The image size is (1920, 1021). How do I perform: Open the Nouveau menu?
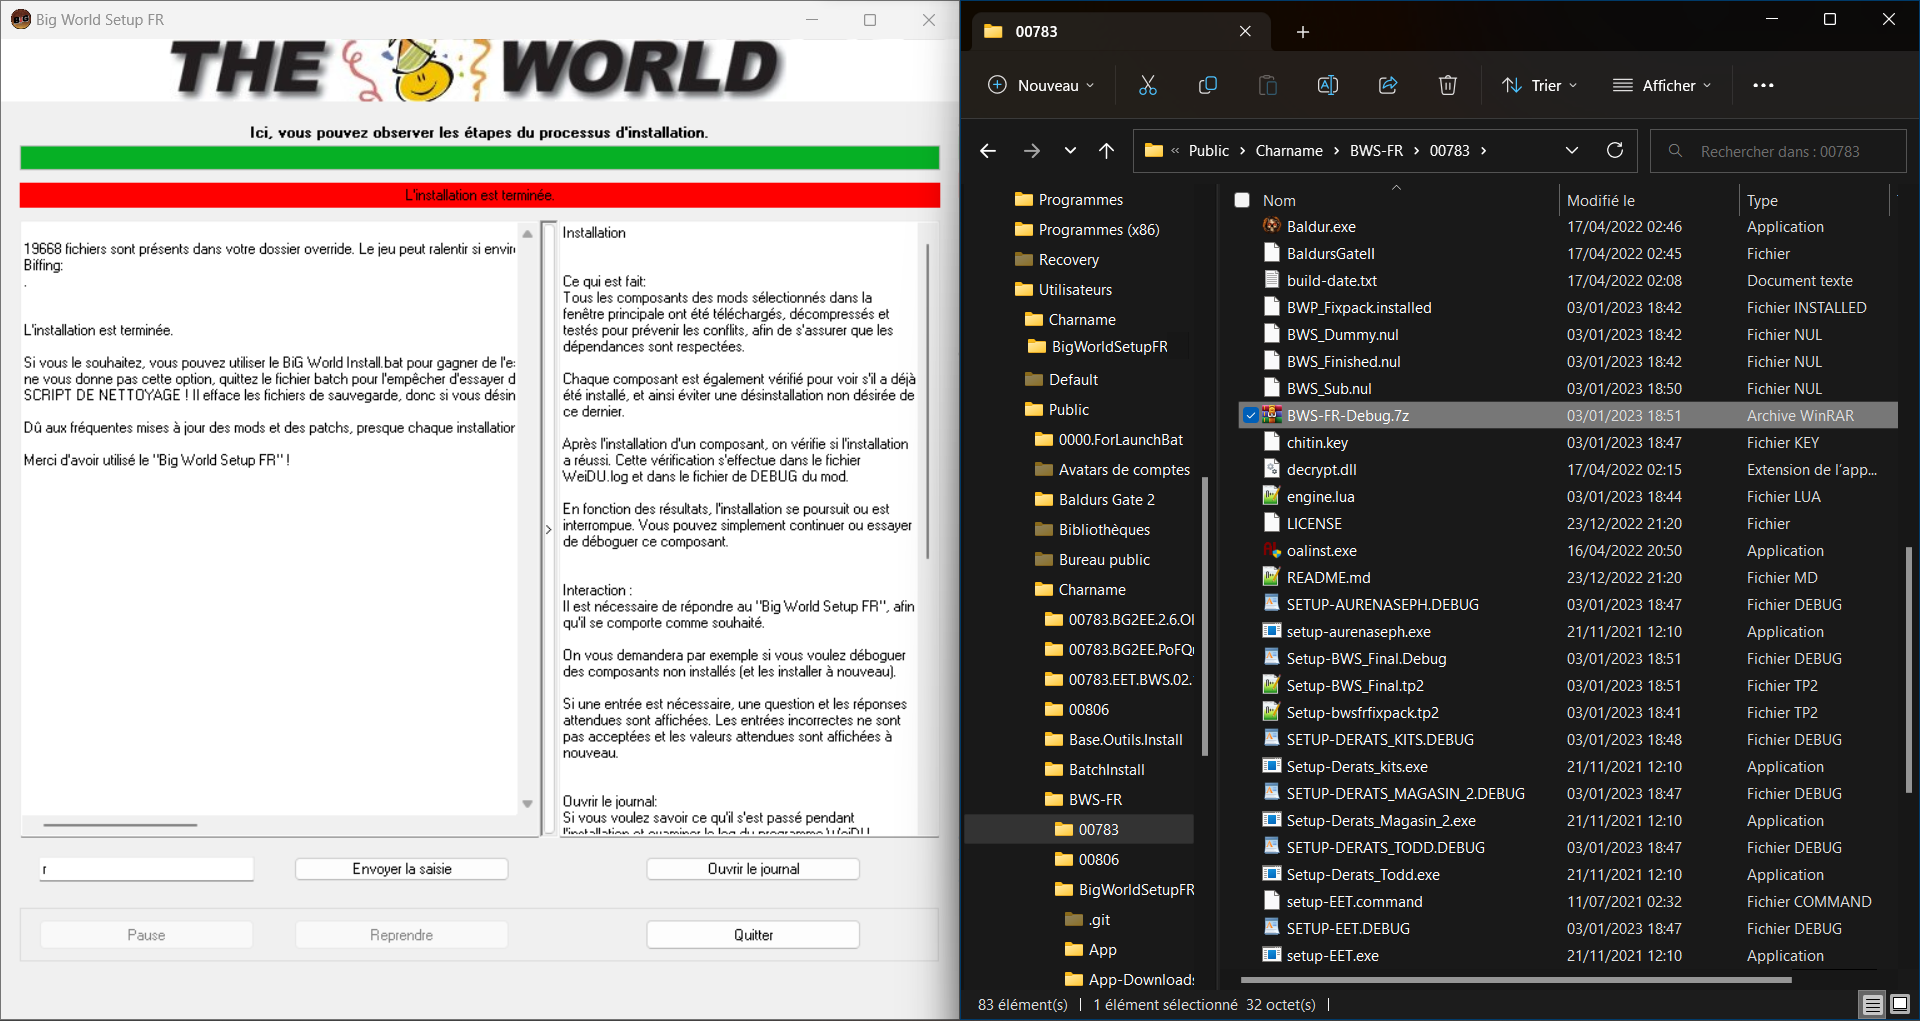tap(1041, 85)
